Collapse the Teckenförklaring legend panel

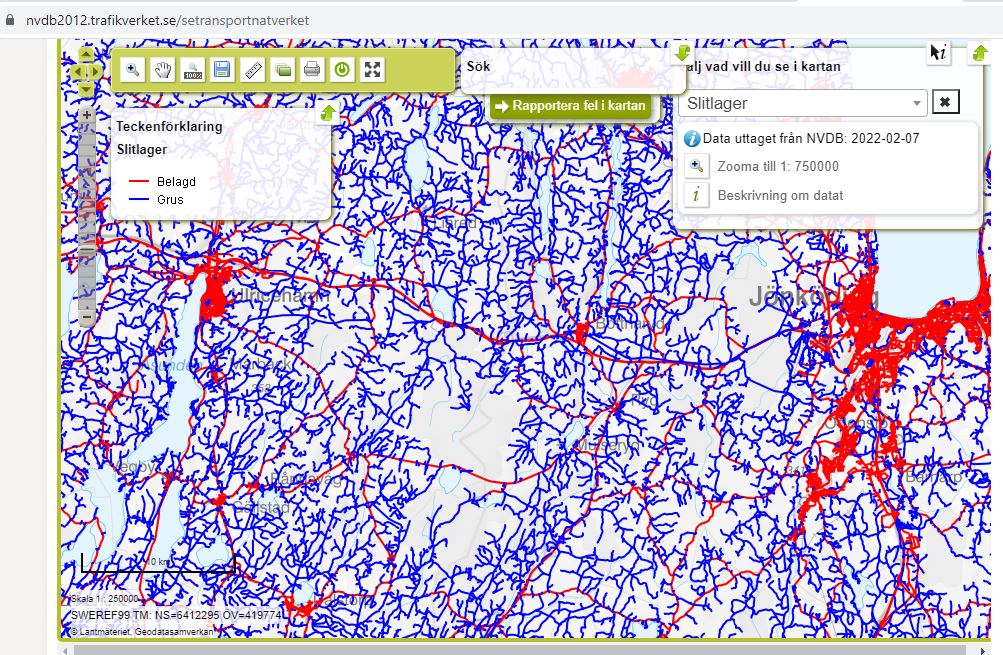tap(326, 114)
